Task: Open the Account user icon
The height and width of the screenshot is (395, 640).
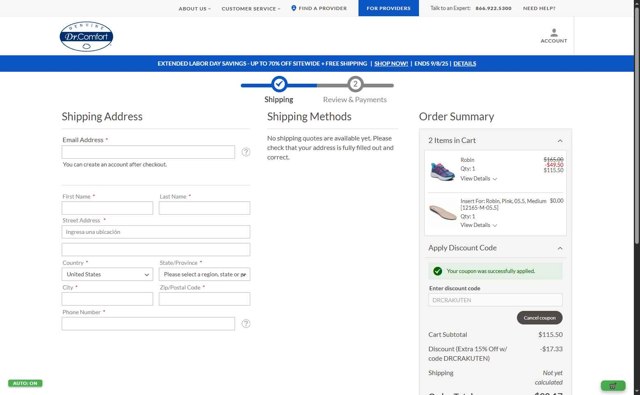Action: click(554, 32)
